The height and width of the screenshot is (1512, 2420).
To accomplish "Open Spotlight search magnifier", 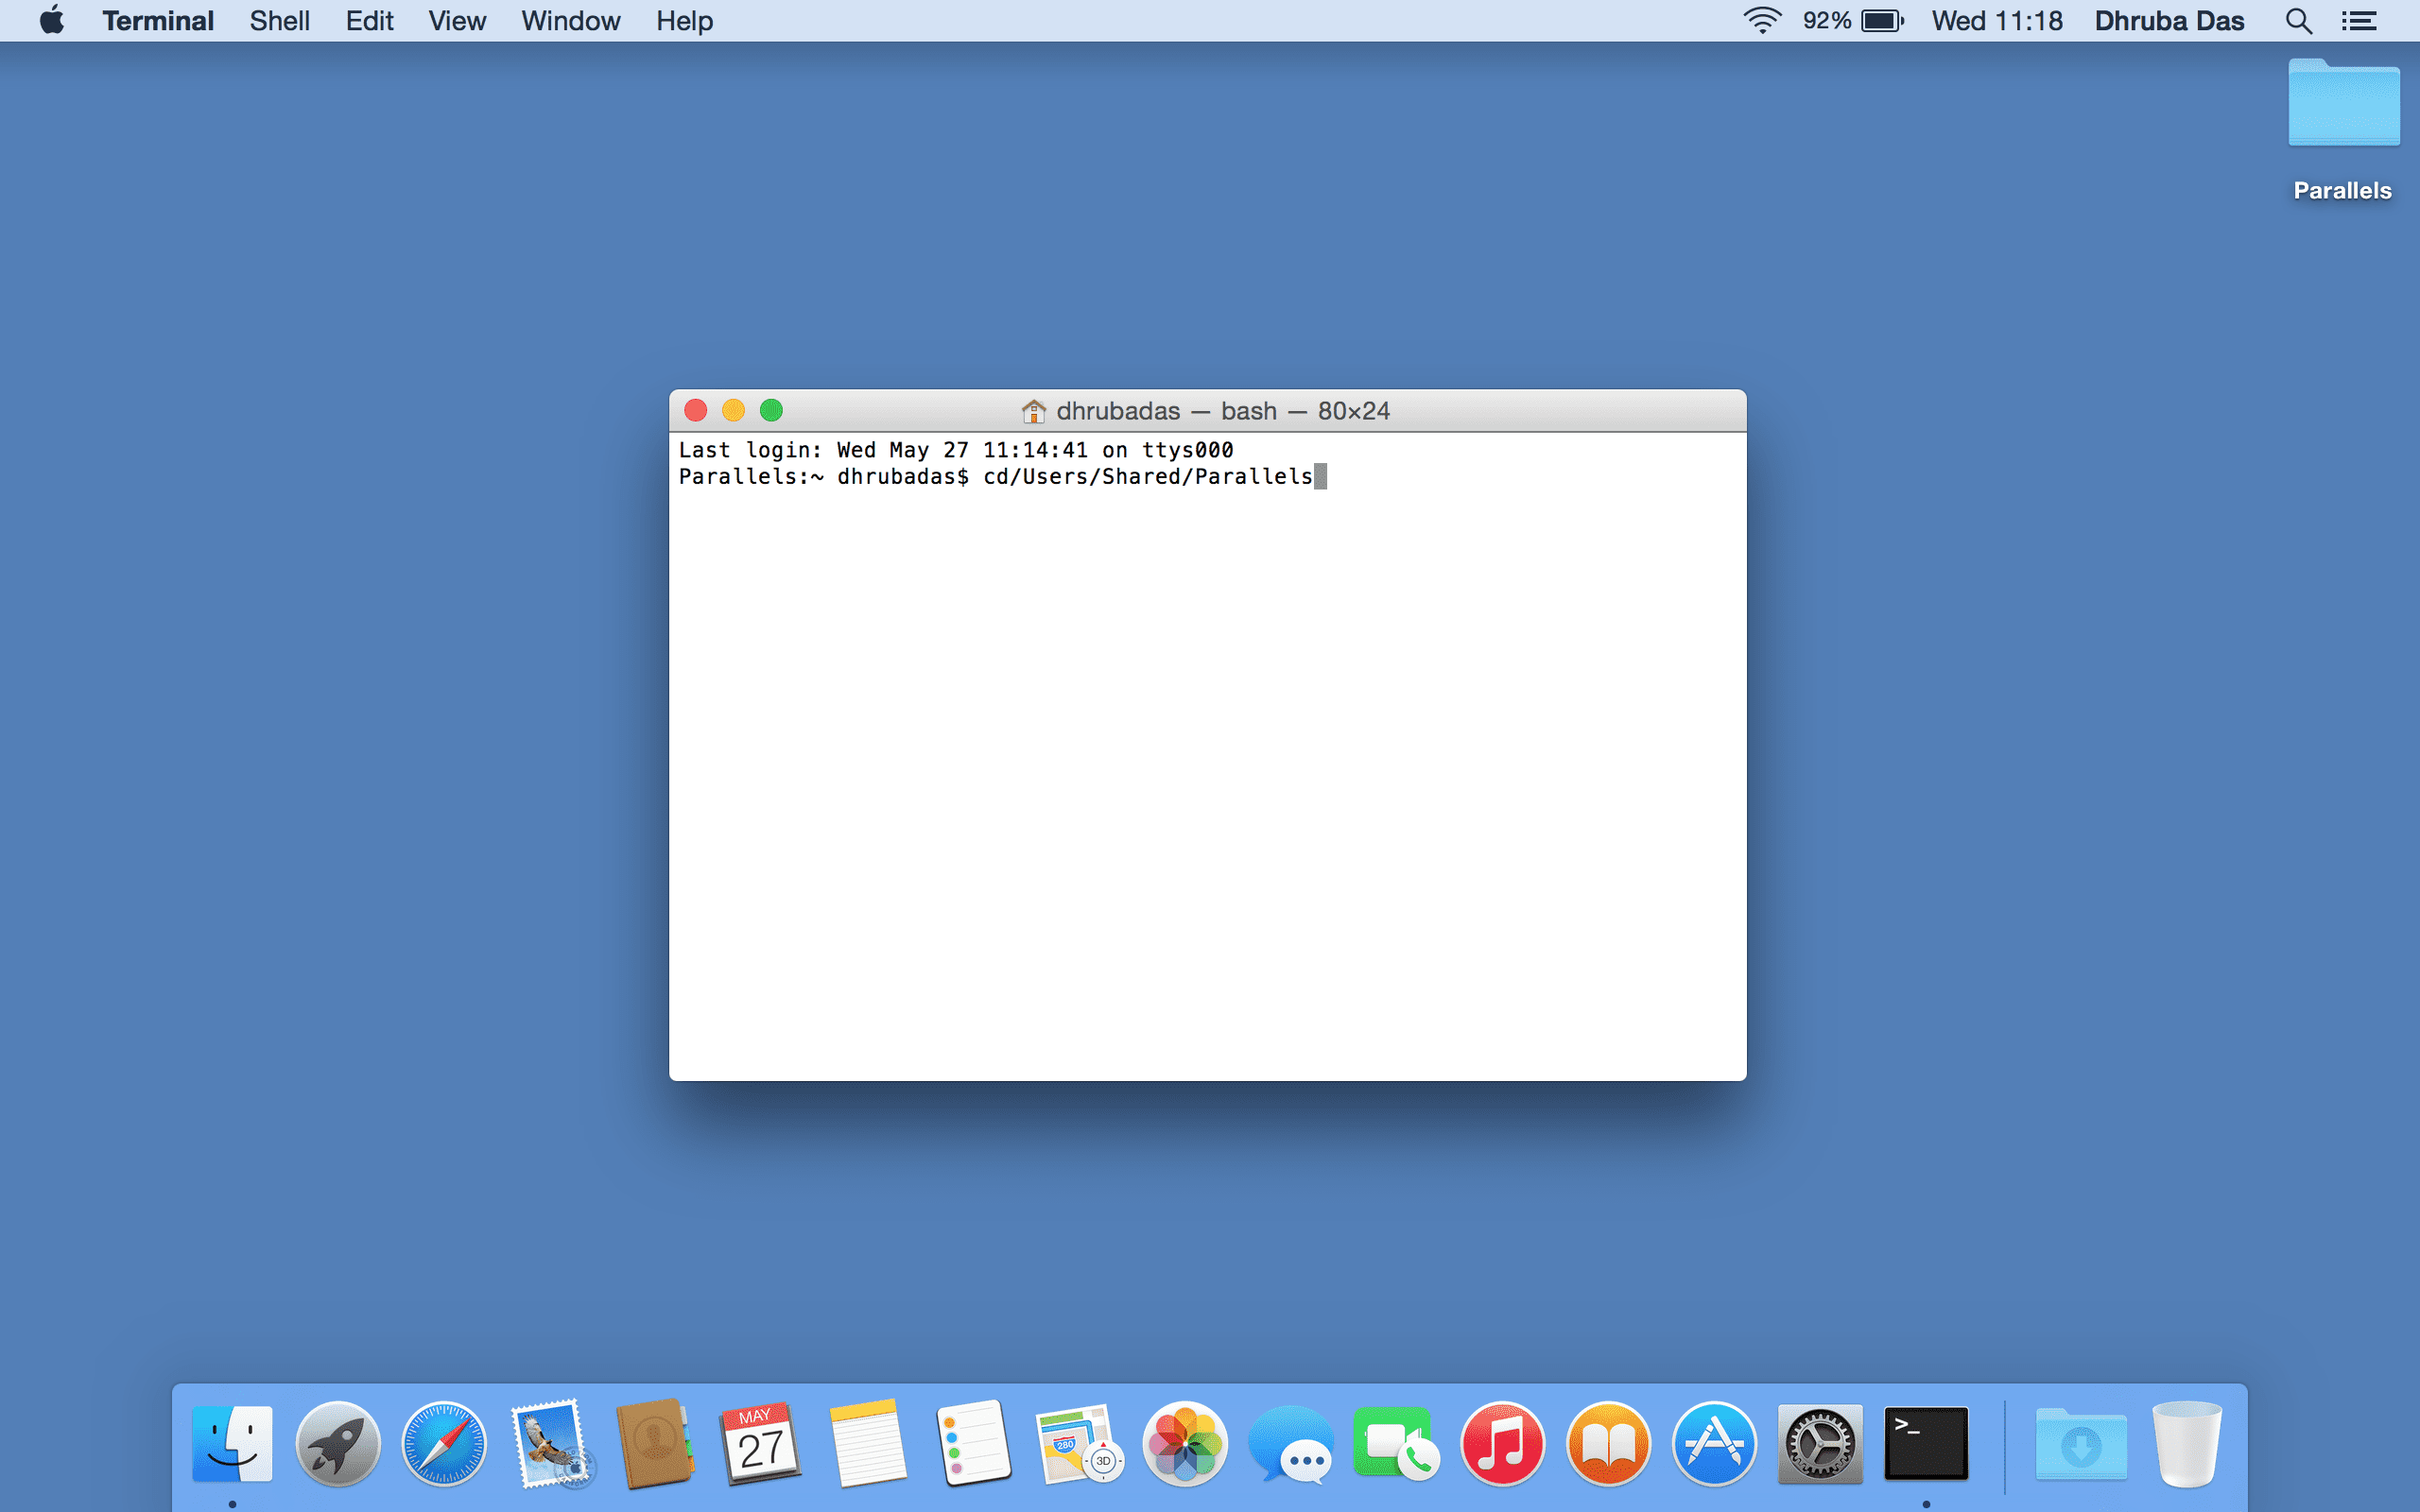I will tap(2298, 21).
